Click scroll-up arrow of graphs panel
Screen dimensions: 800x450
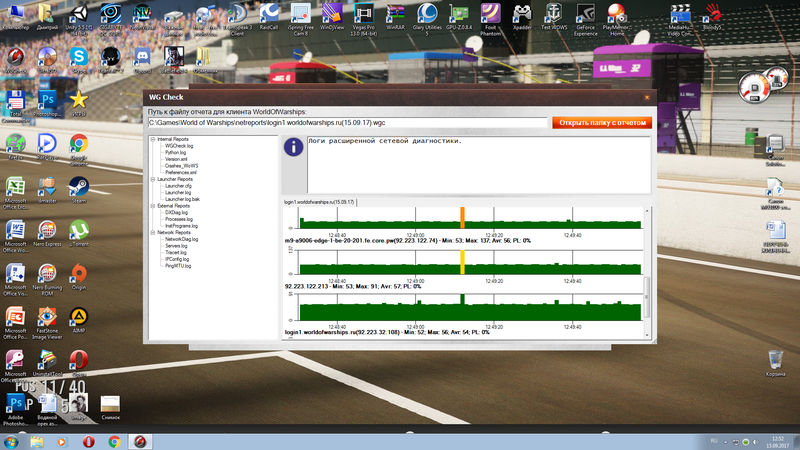(x=647, y=211)
